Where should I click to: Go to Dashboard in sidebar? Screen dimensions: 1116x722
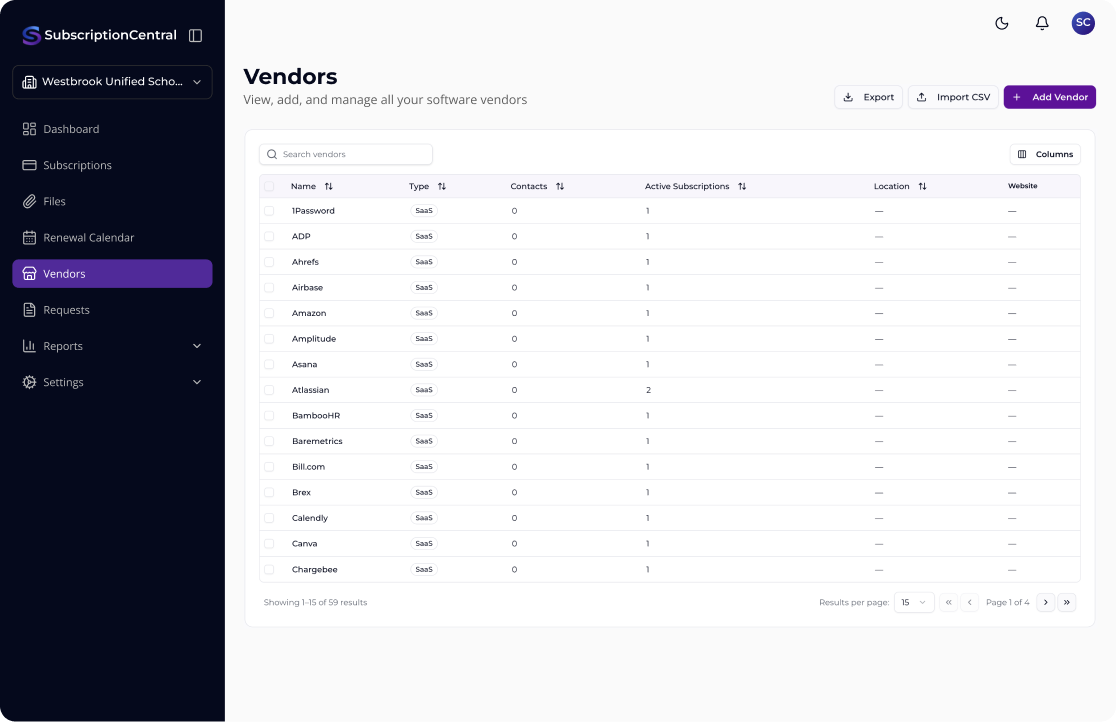click(112, 129)
